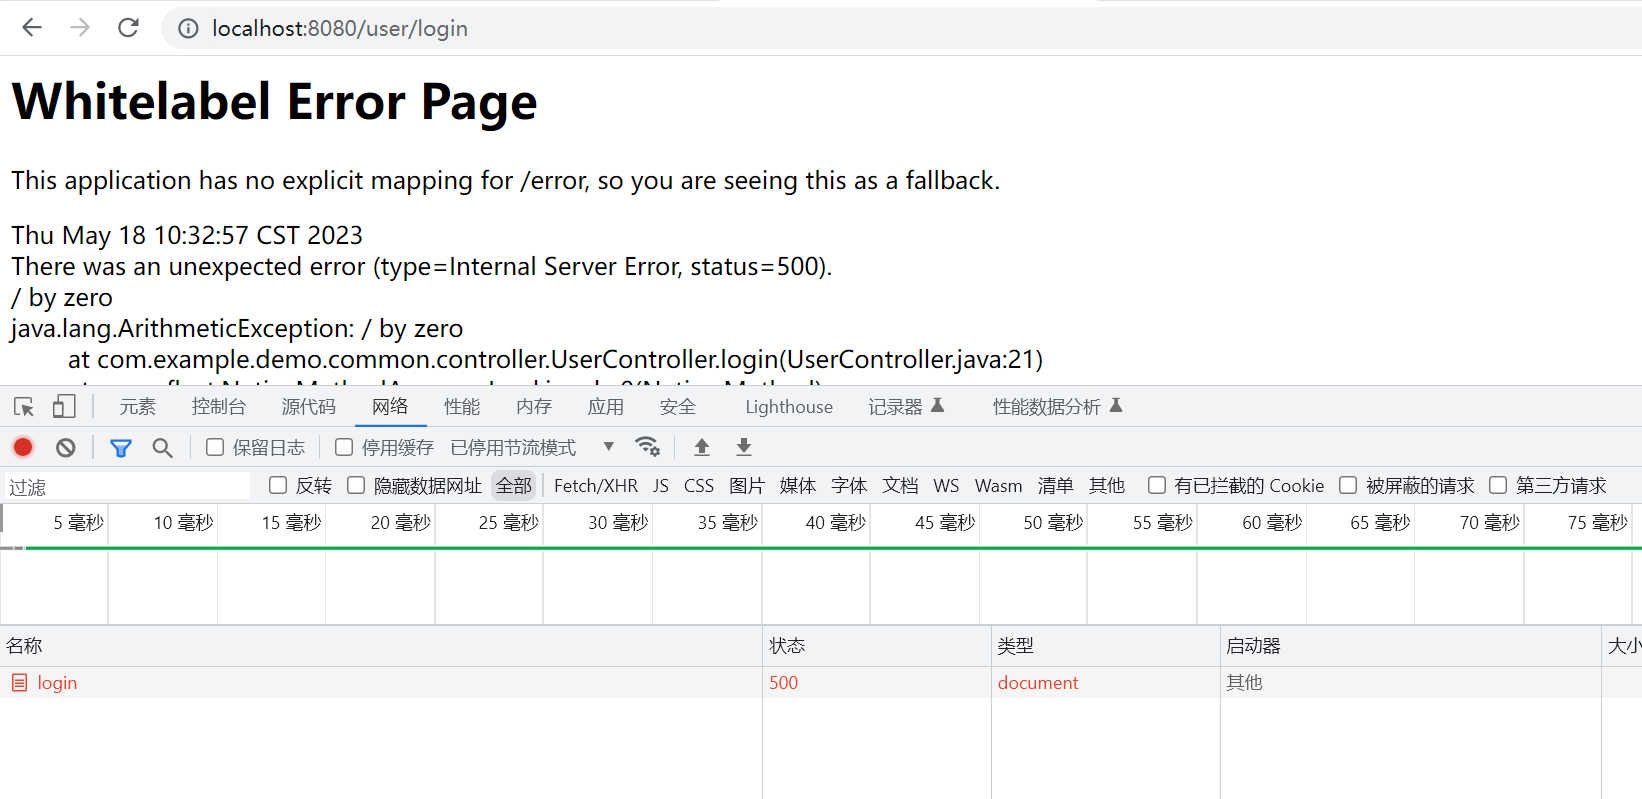This screenshot has width=1642, height=799.
Task: Open the Lighthouse tab
Action: tap(789, 407)
